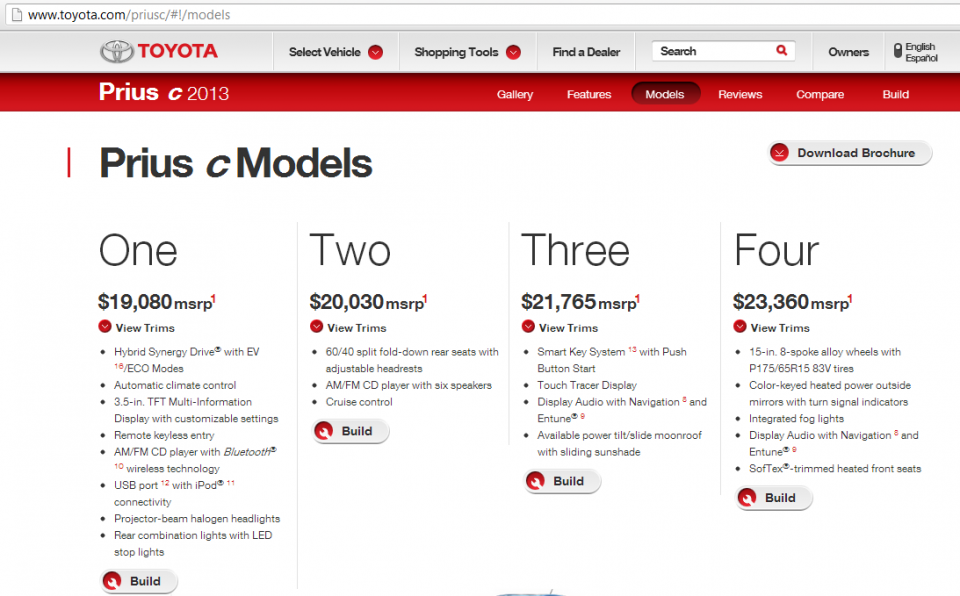Open the Select Vehicle dropdown arrow
960x596 pixels.
pyautogui.click(x=375, y=52)
